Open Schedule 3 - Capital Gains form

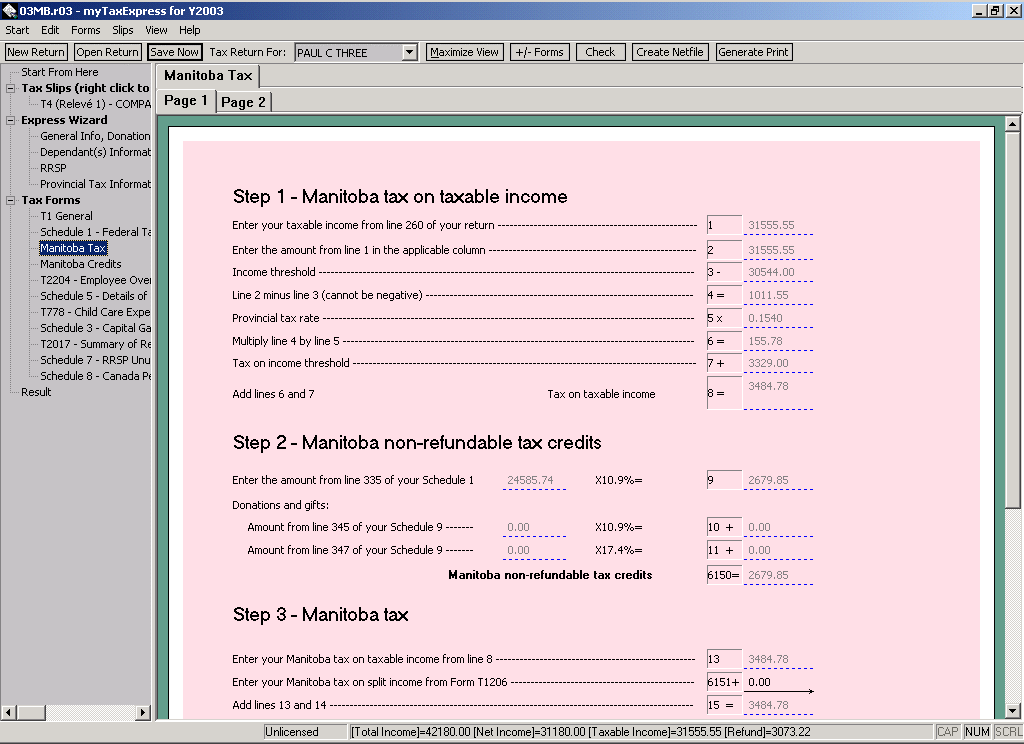tap(95, 328)
